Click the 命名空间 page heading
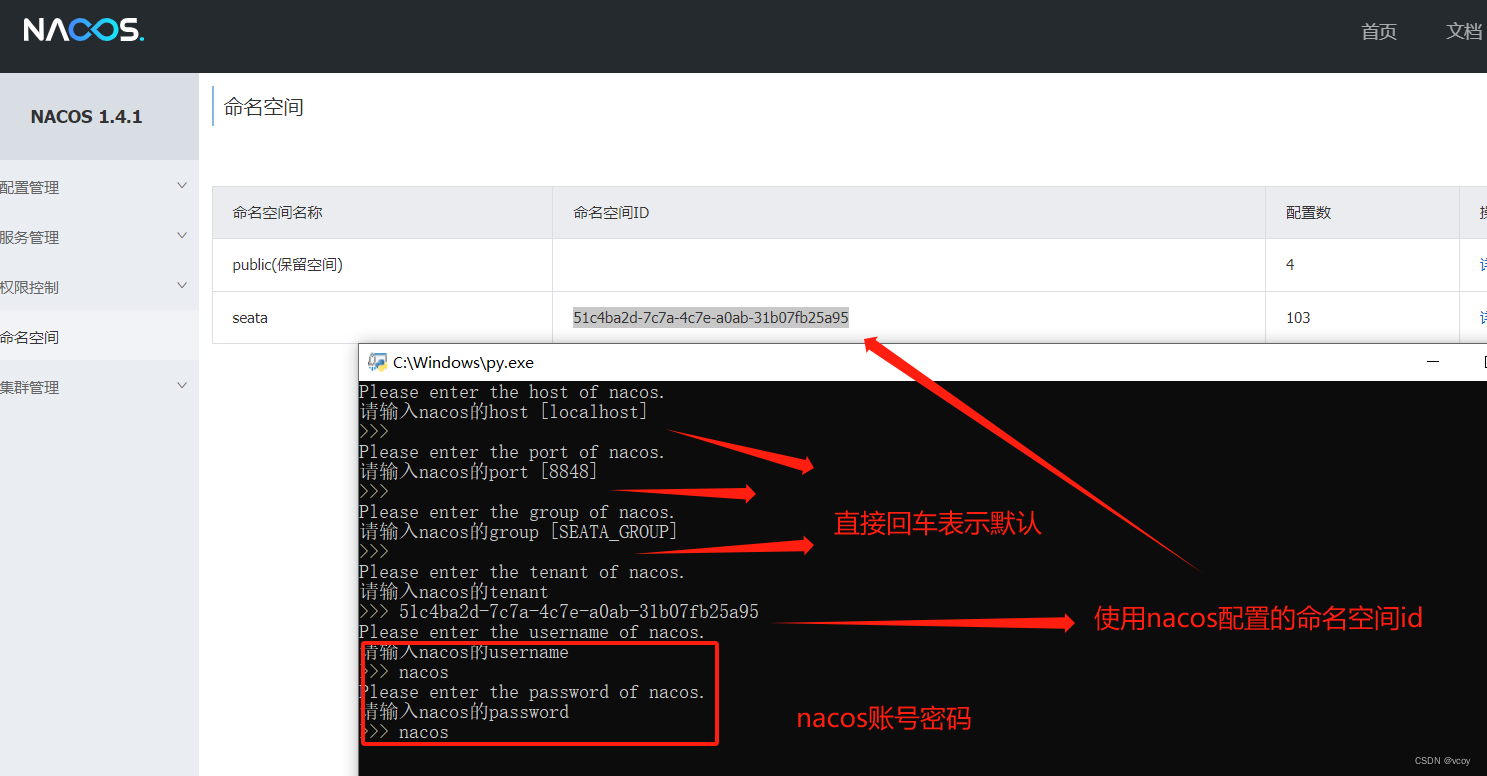This screenshot has width=1487, height=776. pos(264,107)
